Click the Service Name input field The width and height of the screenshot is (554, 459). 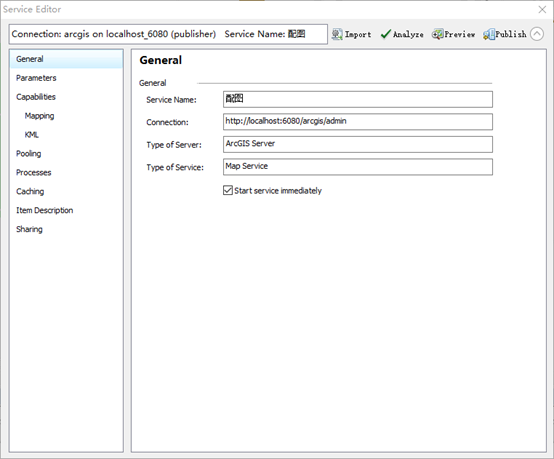(358, 99)
